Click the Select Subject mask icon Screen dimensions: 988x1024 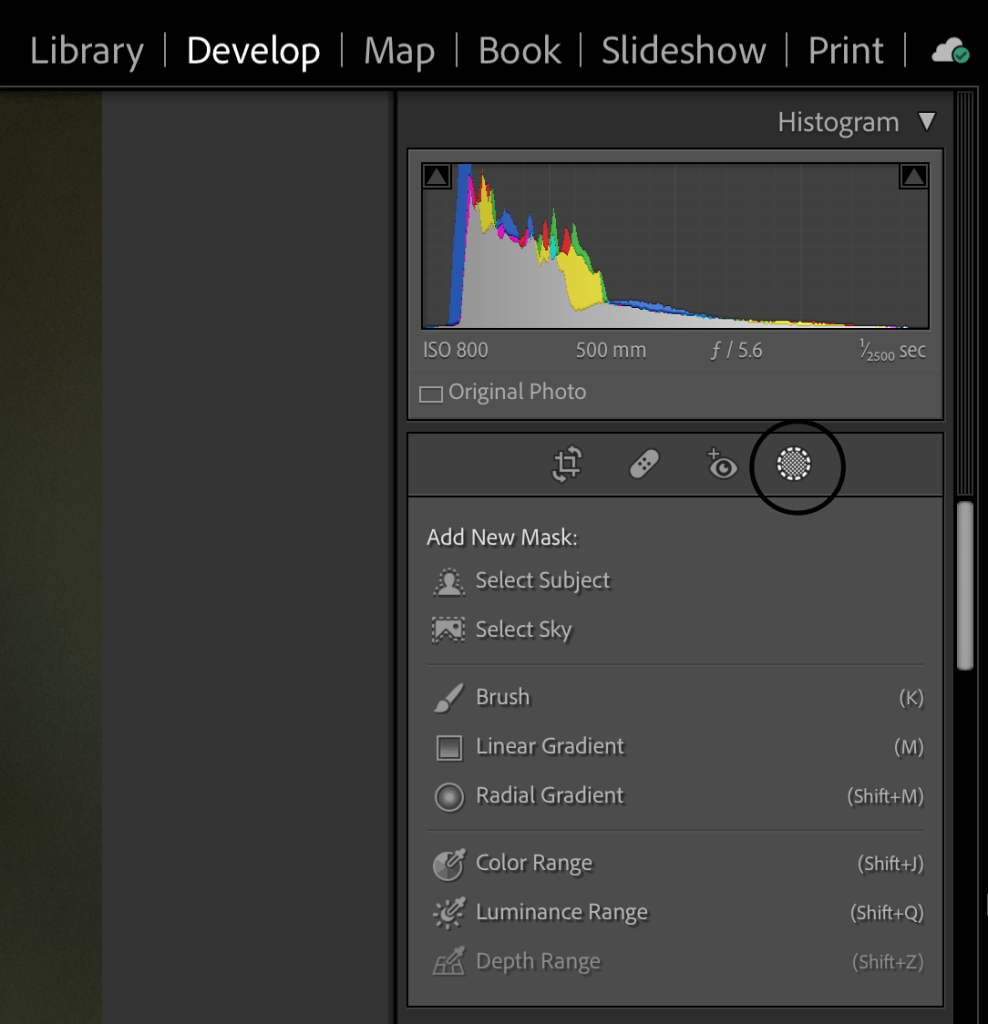point(448,582)
